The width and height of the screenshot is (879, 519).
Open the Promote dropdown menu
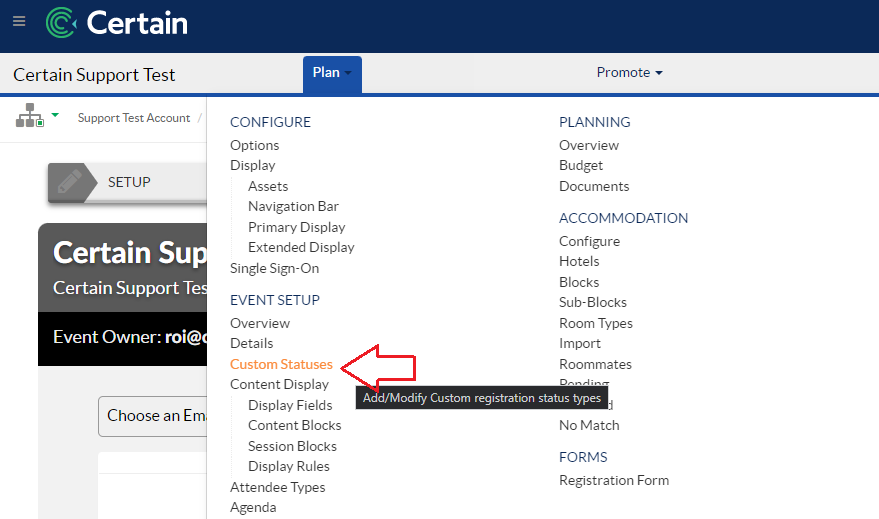(629, 72)
